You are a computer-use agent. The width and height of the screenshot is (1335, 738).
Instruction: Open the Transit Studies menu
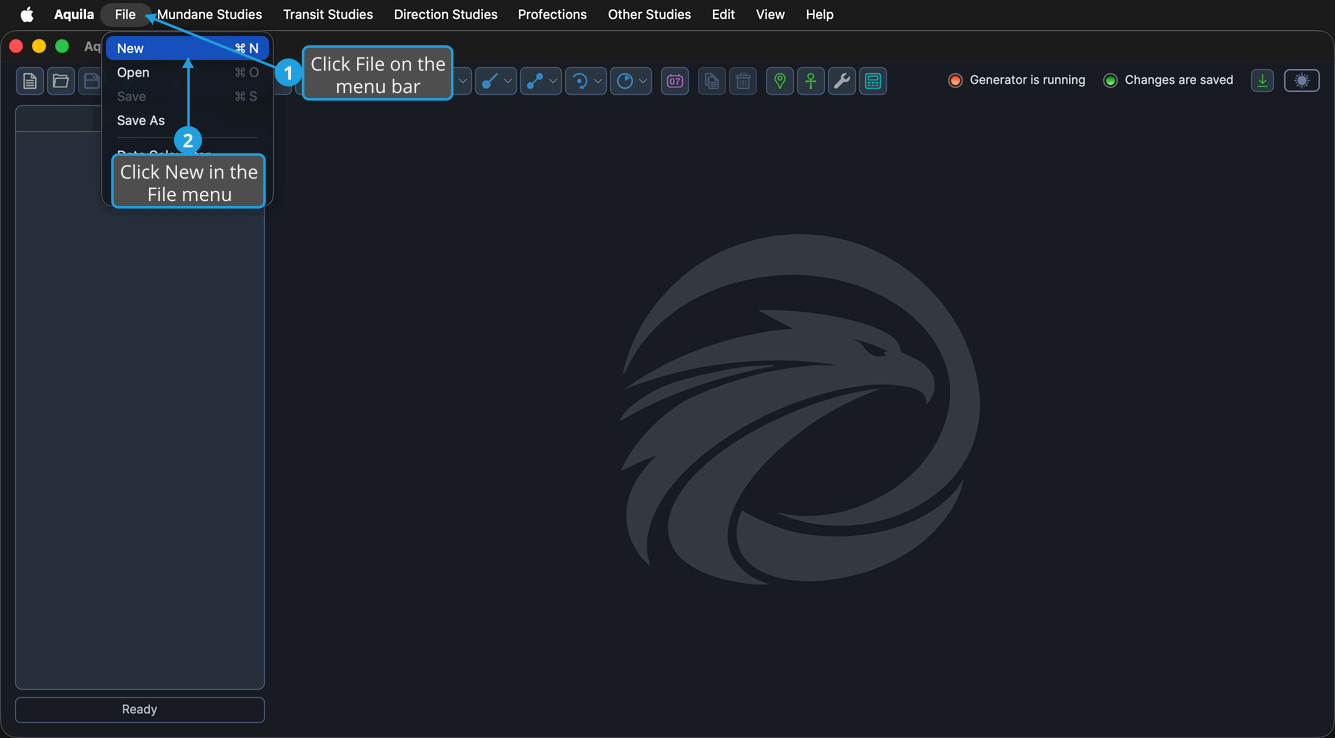coord(328,14)
